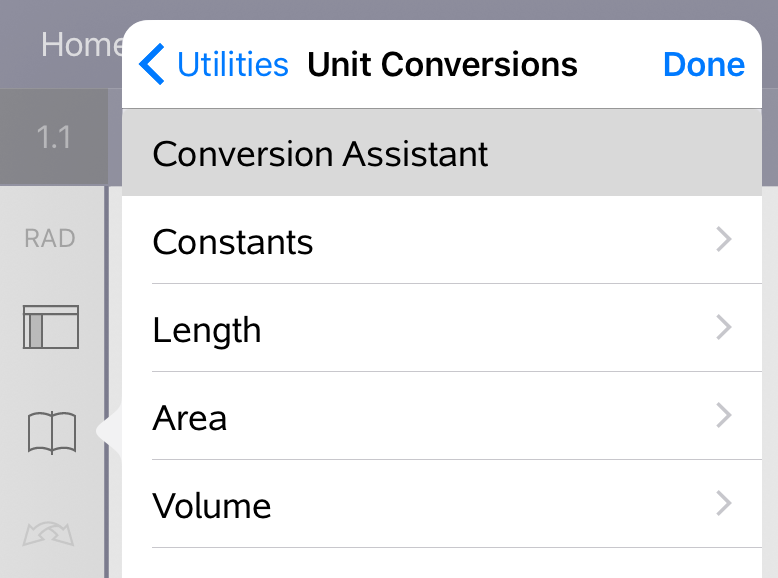The width and height of the screenshot is (778, 578).
Task: Tap the double-arrow icon at sidebar bottom
Action: [51, 535]
